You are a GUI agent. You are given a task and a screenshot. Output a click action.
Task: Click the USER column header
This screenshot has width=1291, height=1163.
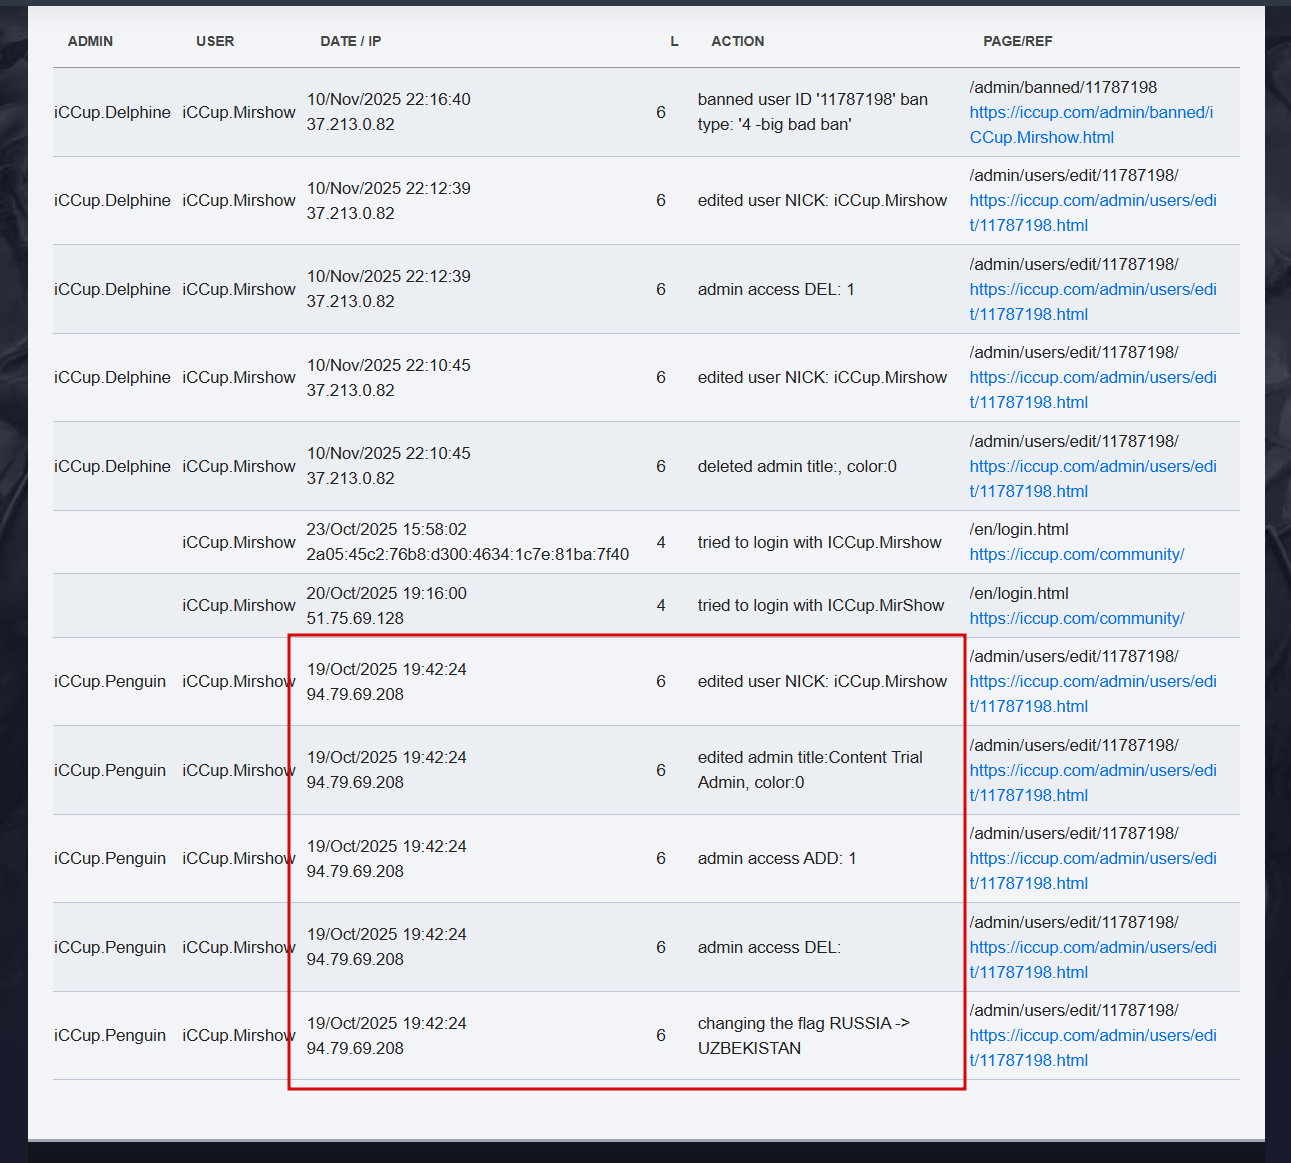pyautogui.click(x=215, y=41)
